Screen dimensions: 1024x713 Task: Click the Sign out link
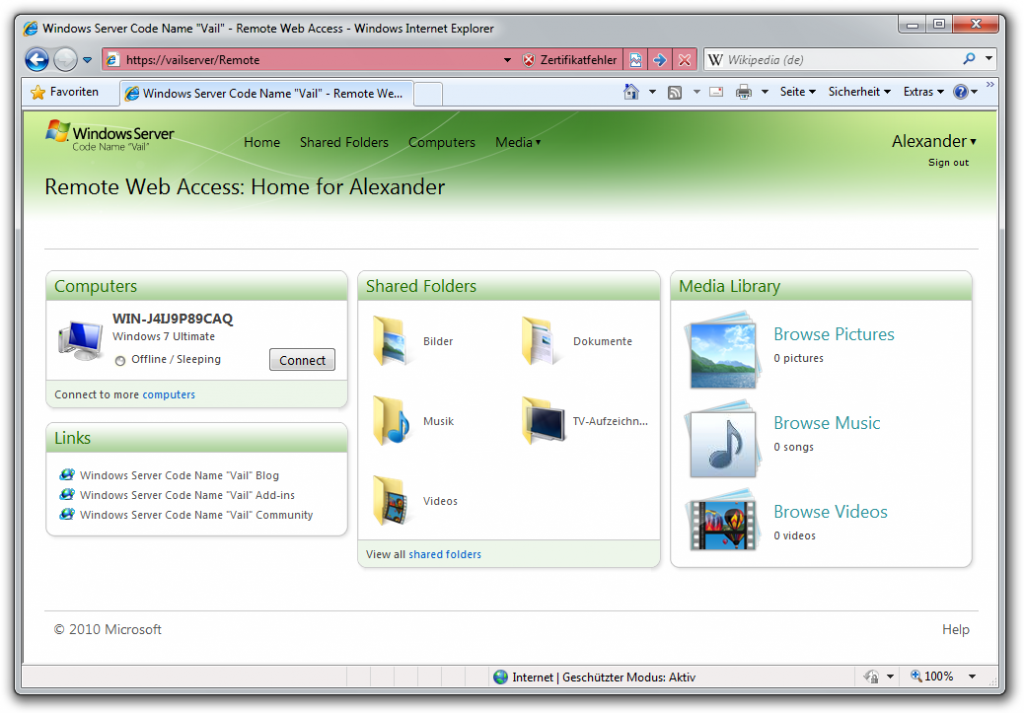(948, 163)
